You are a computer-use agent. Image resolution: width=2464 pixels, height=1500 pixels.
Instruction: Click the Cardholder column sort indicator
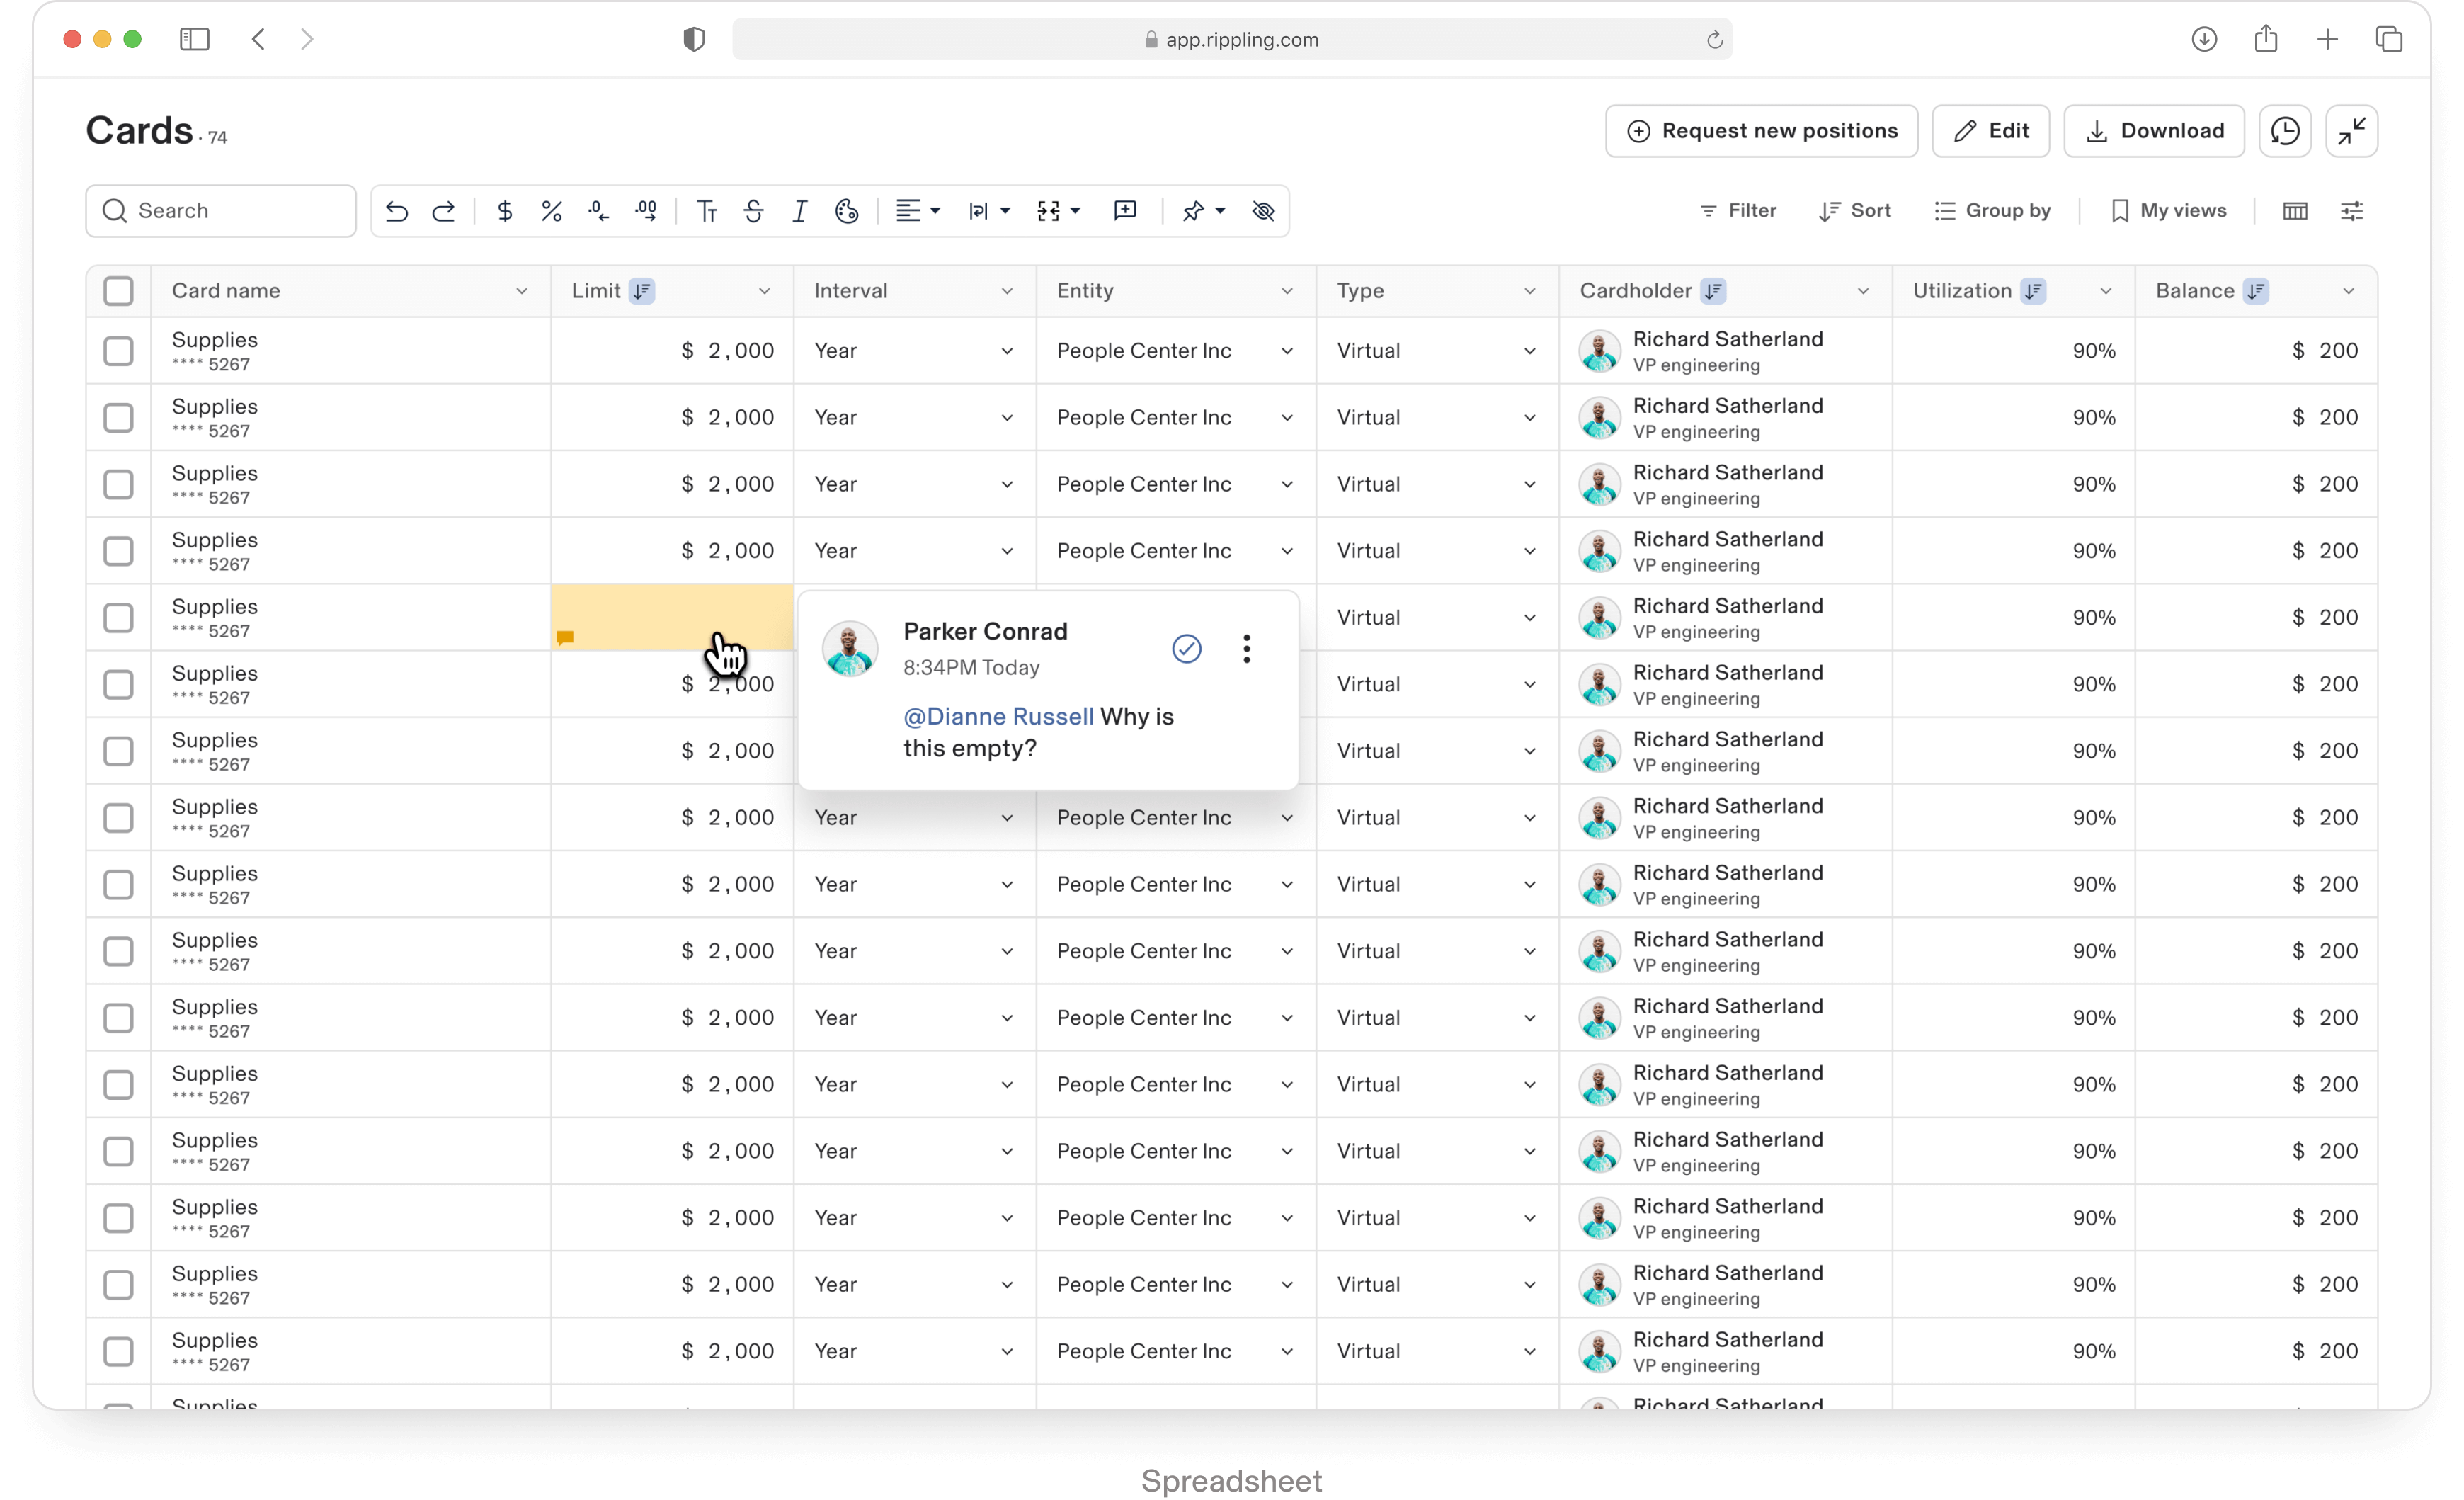[x=1714, y=291]
